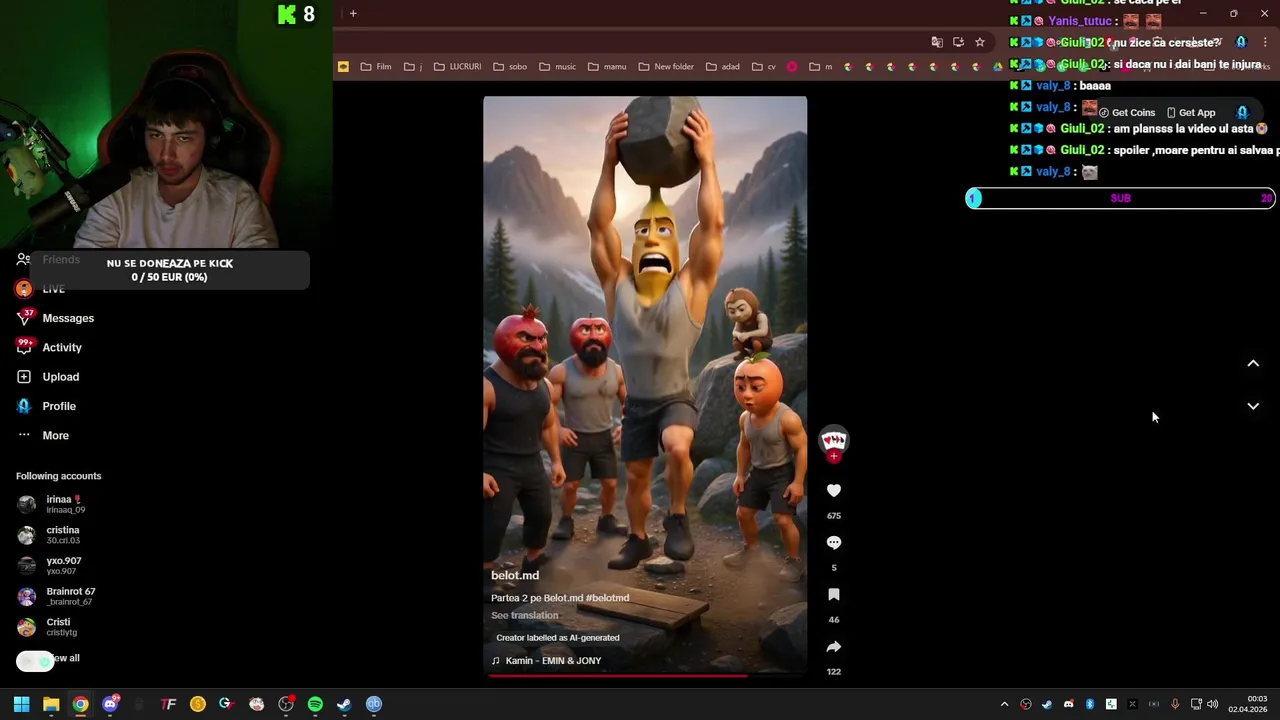Image resolution: width=1280 pixels, height=720 pixels.
Task: Click the SUB goal progress bar
Action: click(1120, 198)
